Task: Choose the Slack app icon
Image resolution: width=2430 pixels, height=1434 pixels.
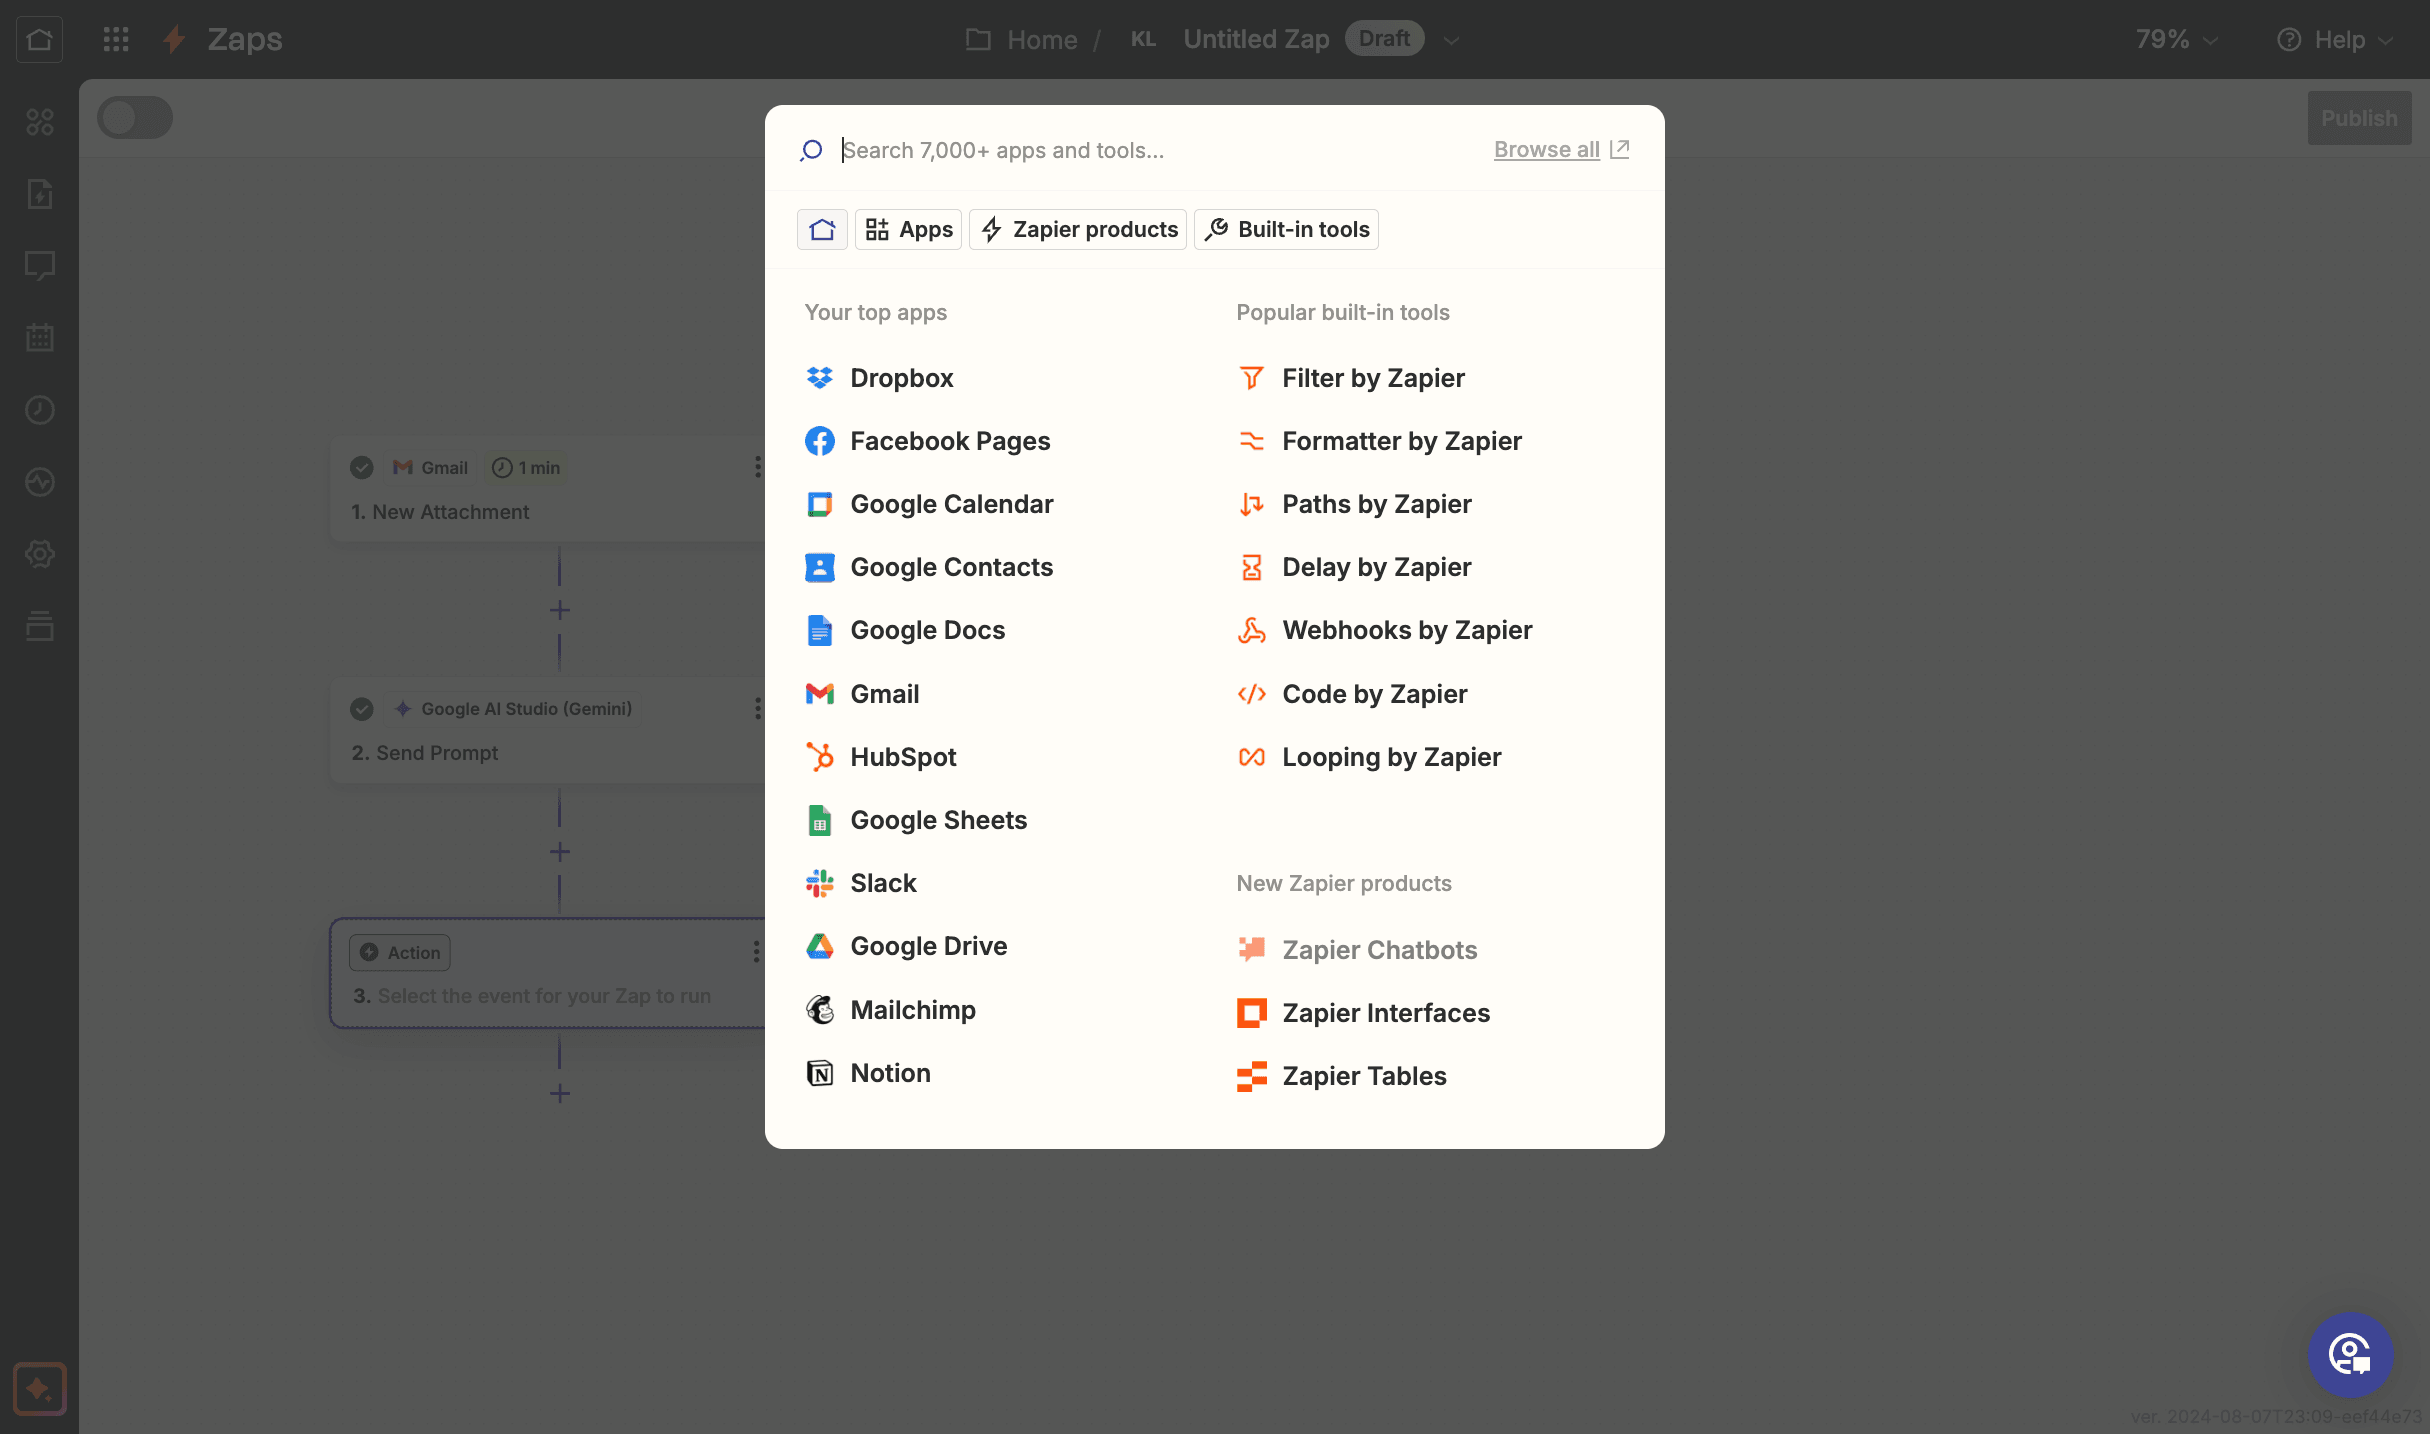Action: 820,883
